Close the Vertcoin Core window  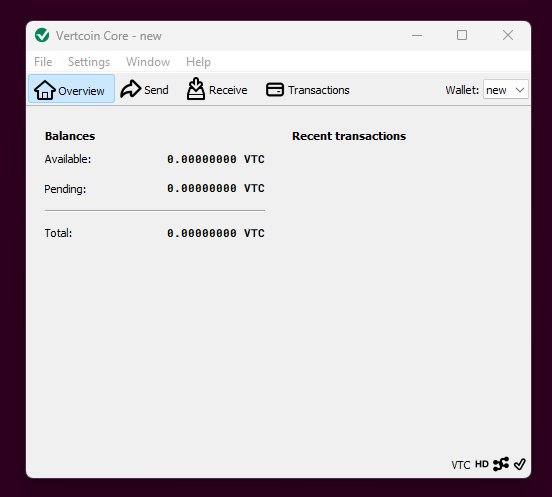[x=508, y=35]
